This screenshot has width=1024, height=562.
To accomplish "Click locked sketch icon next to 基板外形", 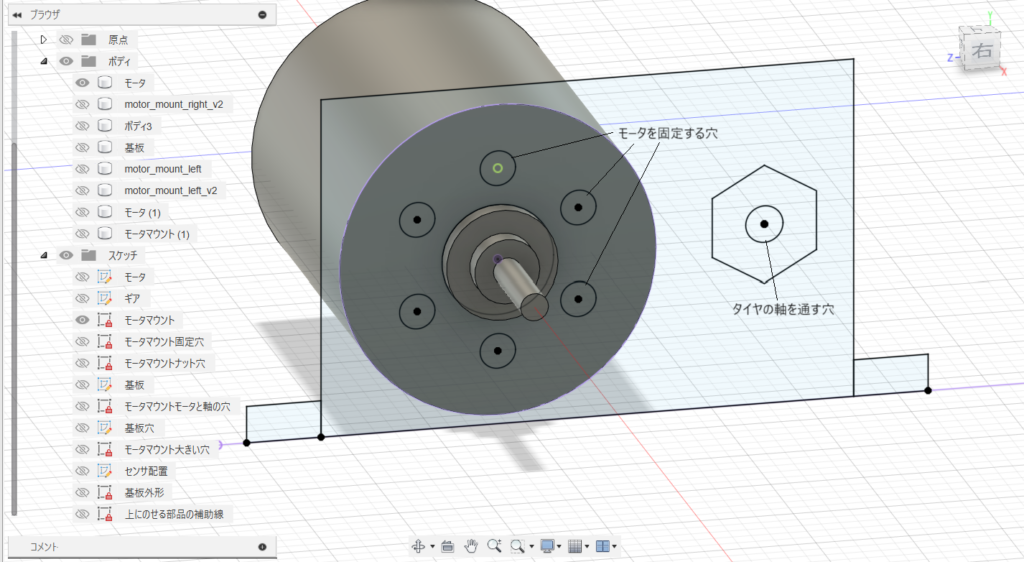I will (104, 492).
